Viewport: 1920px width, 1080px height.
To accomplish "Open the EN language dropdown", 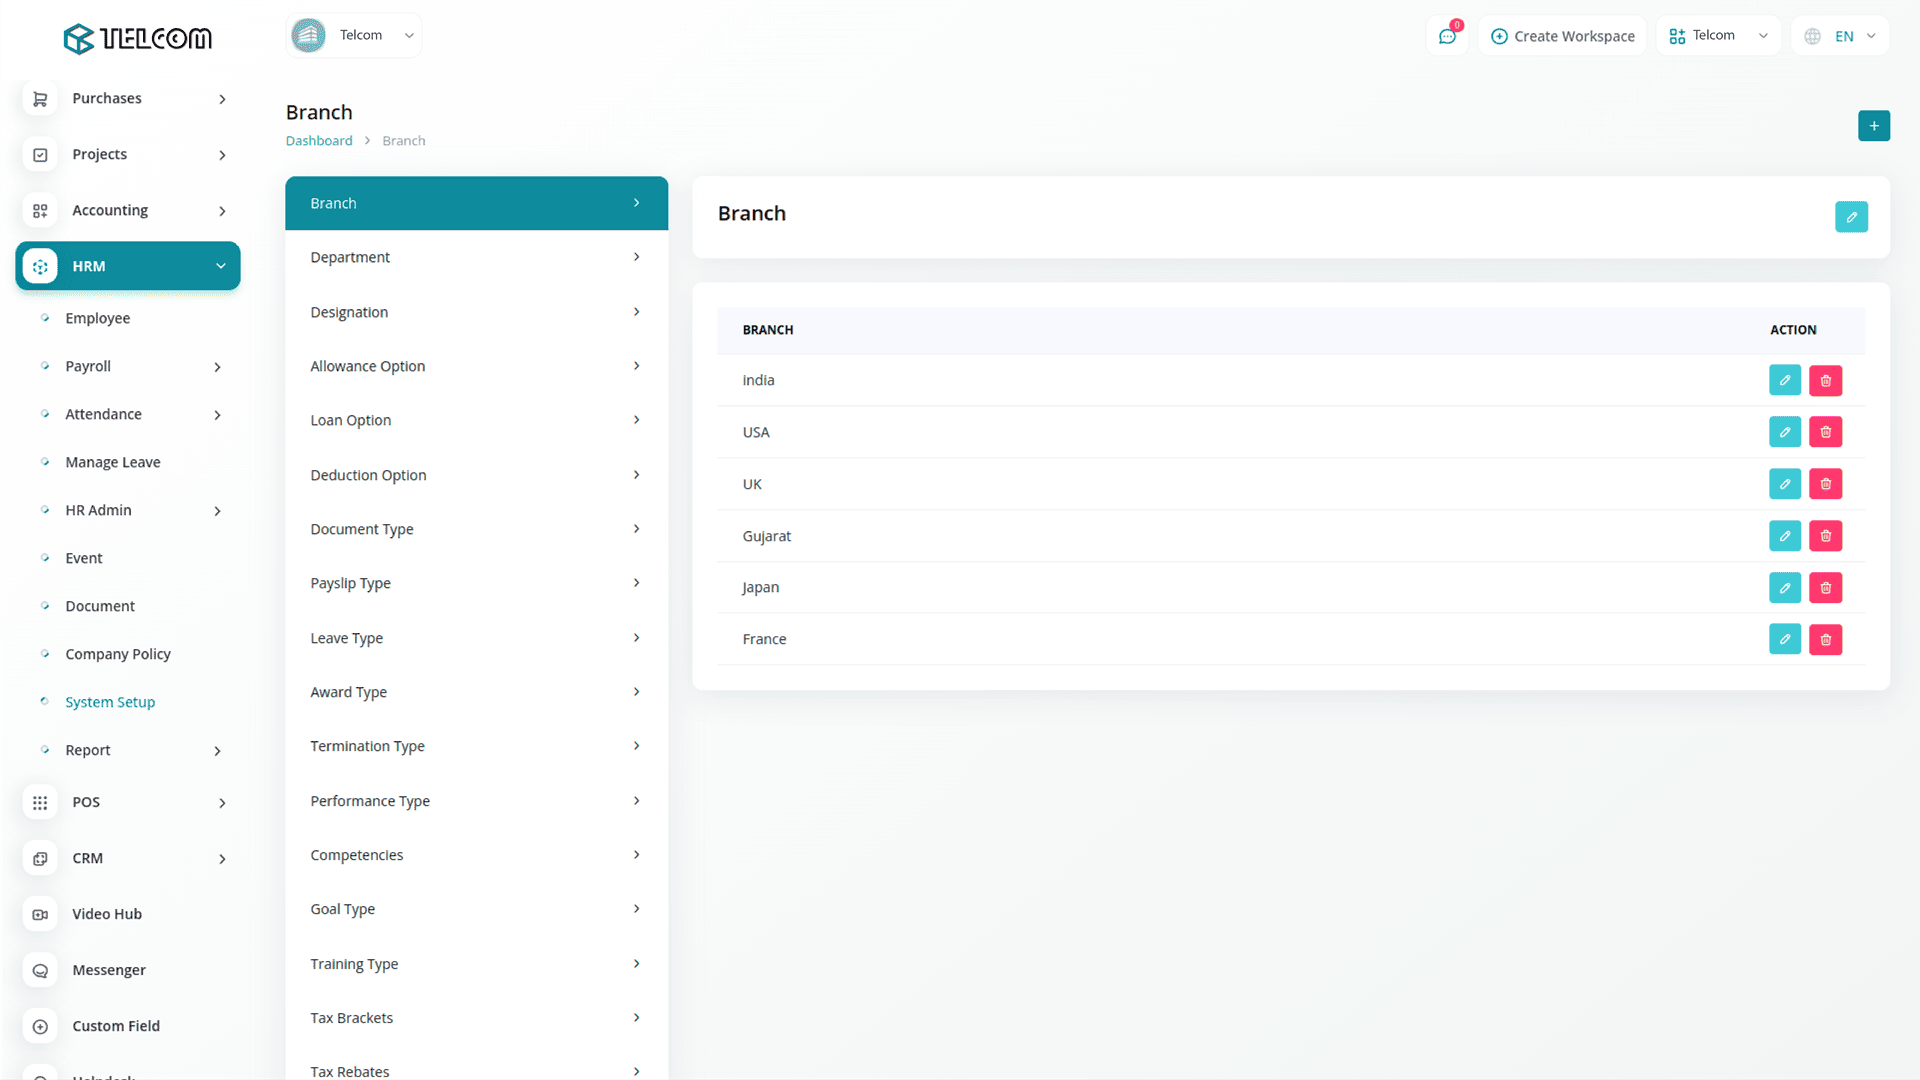I will (1842, 36).
